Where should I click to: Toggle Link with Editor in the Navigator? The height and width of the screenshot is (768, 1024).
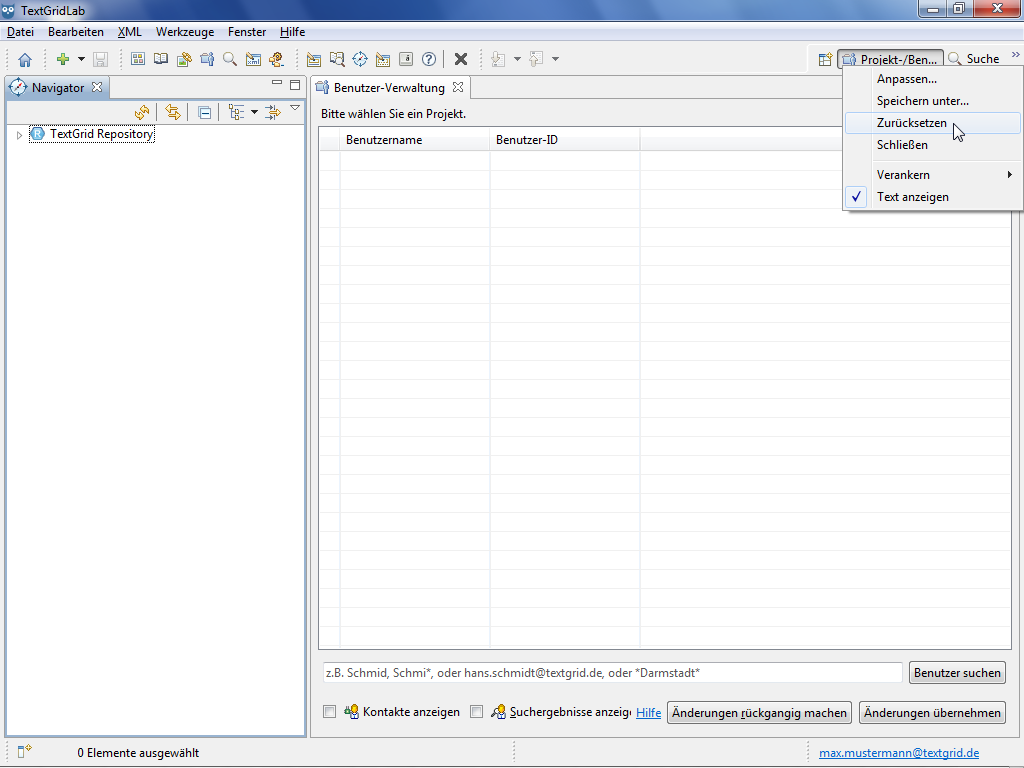point(173,113)
